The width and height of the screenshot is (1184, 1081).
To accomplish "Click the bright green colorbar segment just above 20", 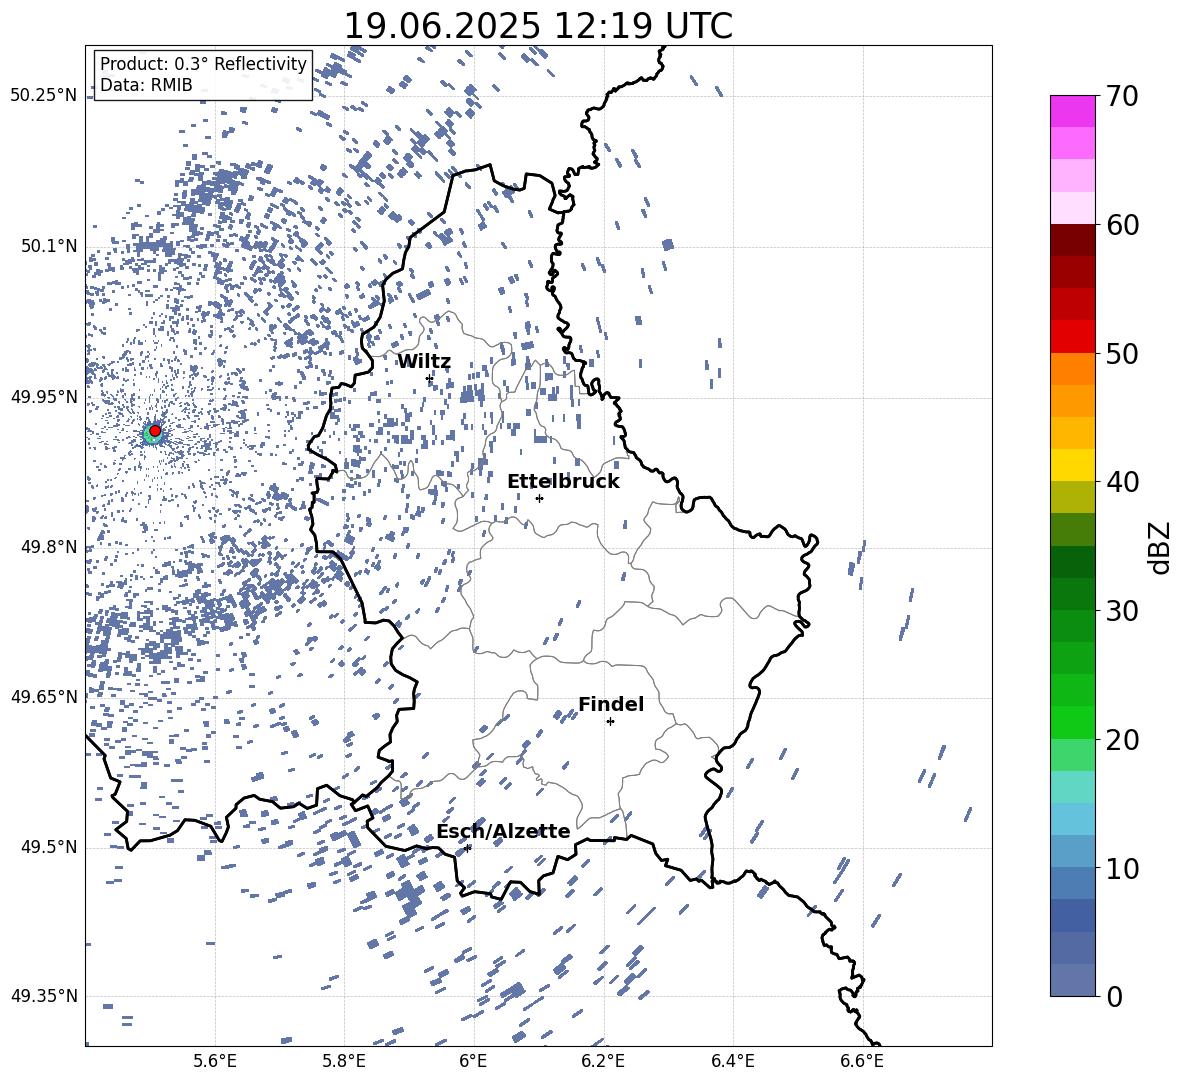I will point(1073,722).
